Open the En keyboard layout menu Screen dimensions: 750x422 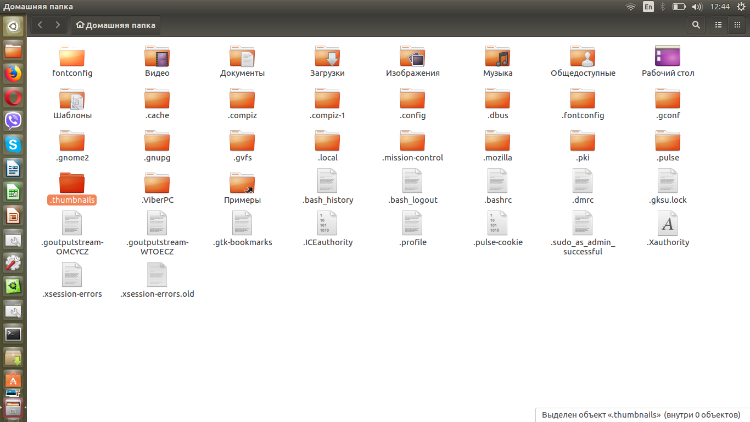(649, 6)
